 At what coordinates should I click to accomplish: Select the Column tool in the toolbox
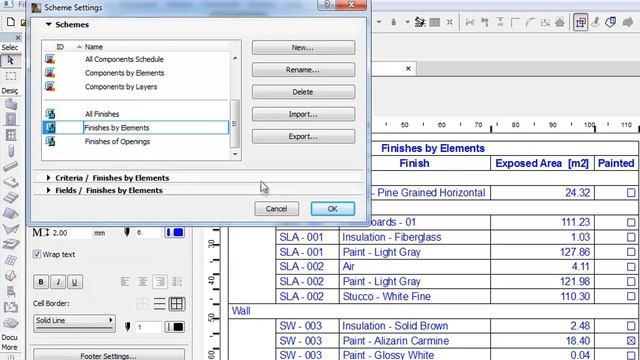(x=11, y=151)
